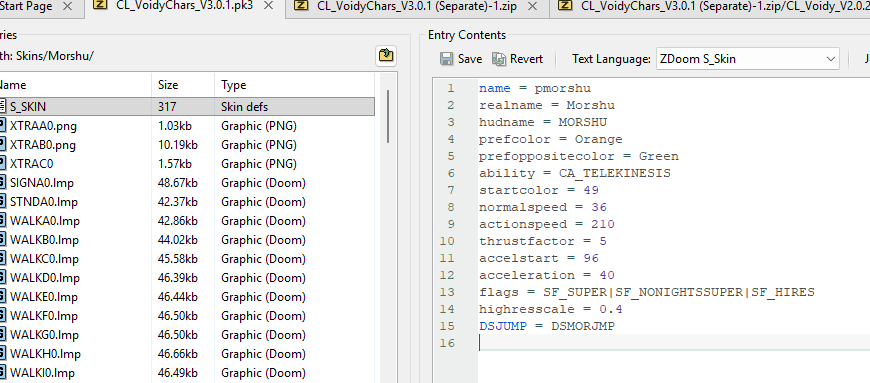Screen dimensions: 870x383
Task: Click the XTRAA0.png entry icon
Action: (2, 125)
